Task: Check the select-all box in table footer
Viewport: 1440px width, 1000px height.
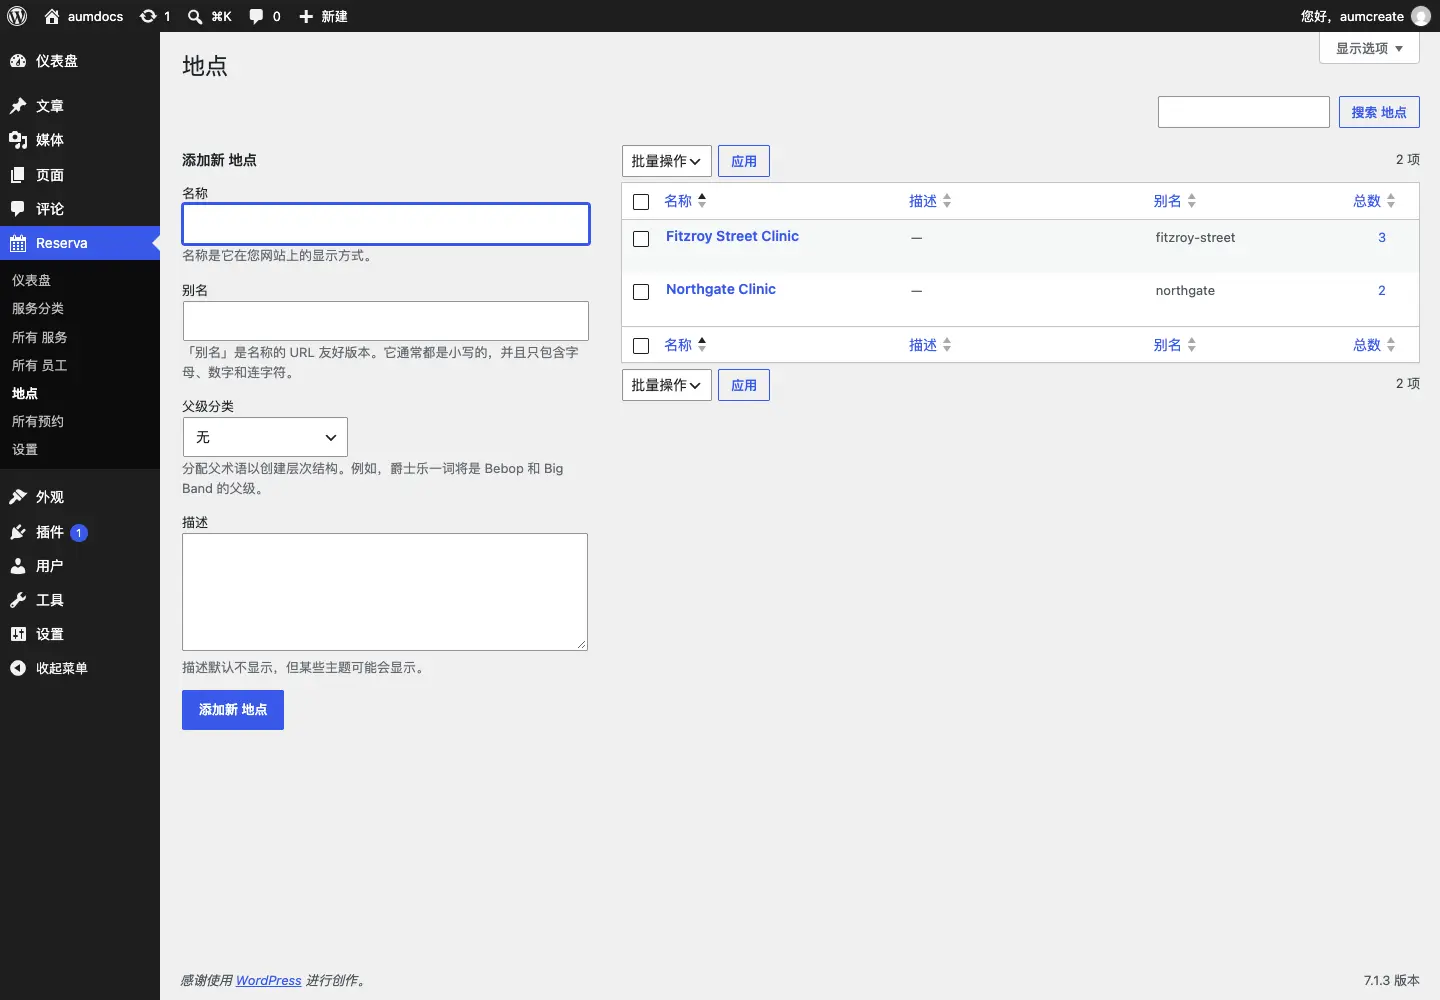Action: tap(641, 346)
